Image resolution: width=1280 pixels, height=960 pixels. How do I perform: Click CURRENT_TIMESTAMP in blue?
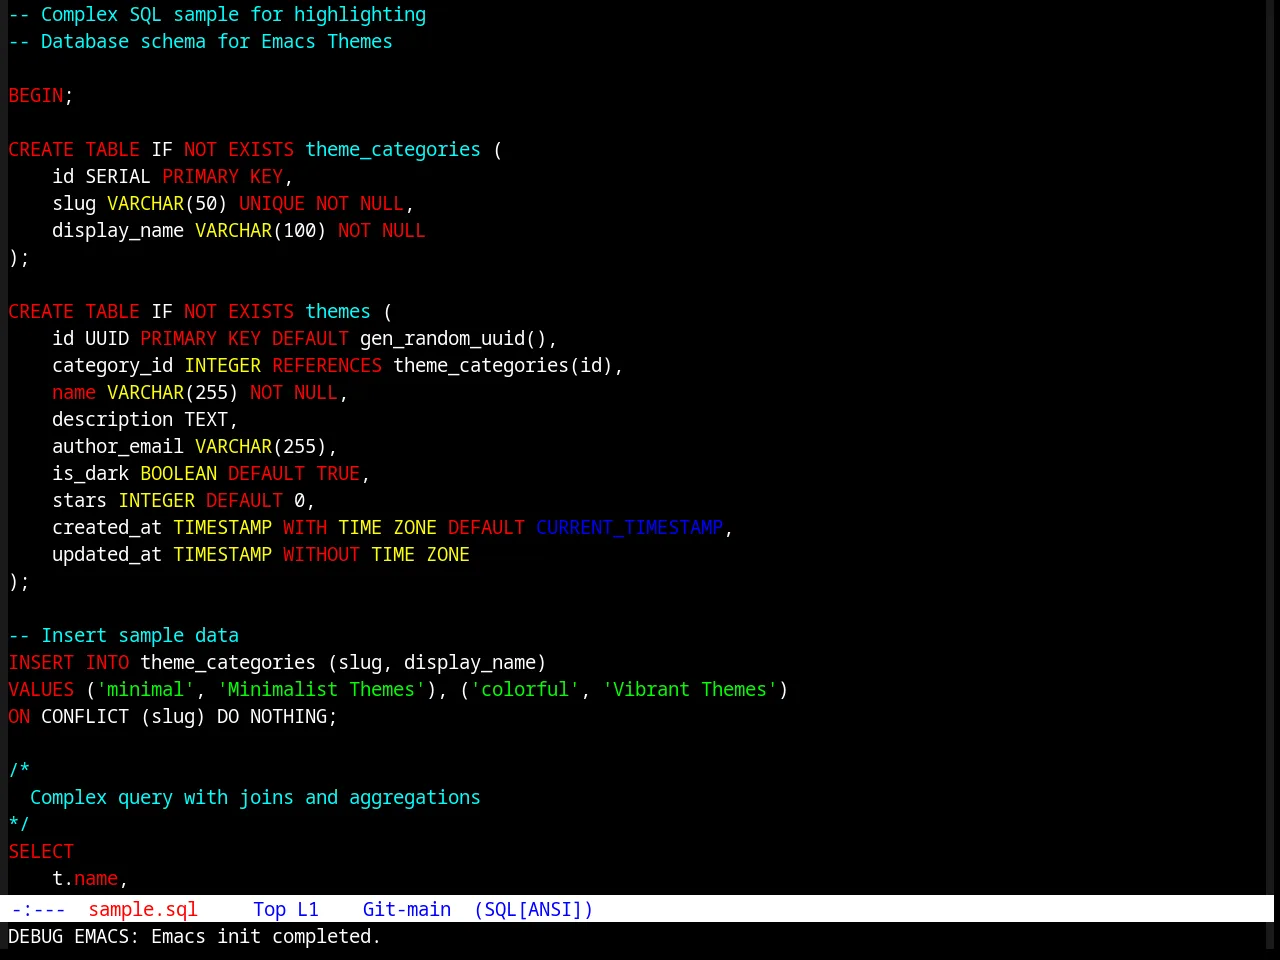(x=630, y=527)
